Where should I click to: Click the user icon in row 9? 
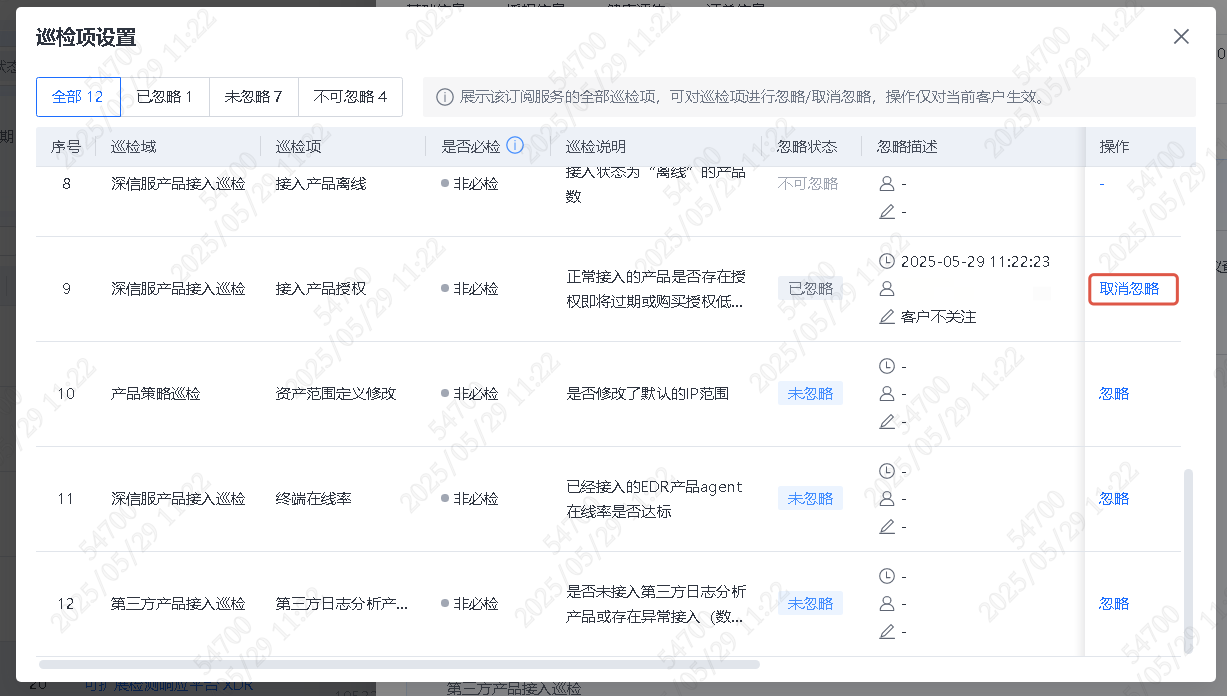[886, 289]
